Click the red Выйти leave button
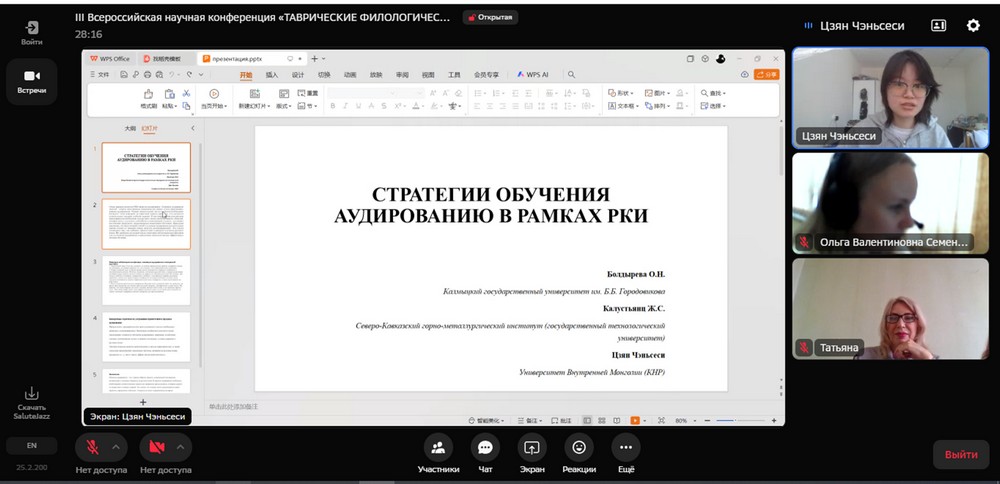This screenshot has height=484, width=1000. [x=961, y=454]
